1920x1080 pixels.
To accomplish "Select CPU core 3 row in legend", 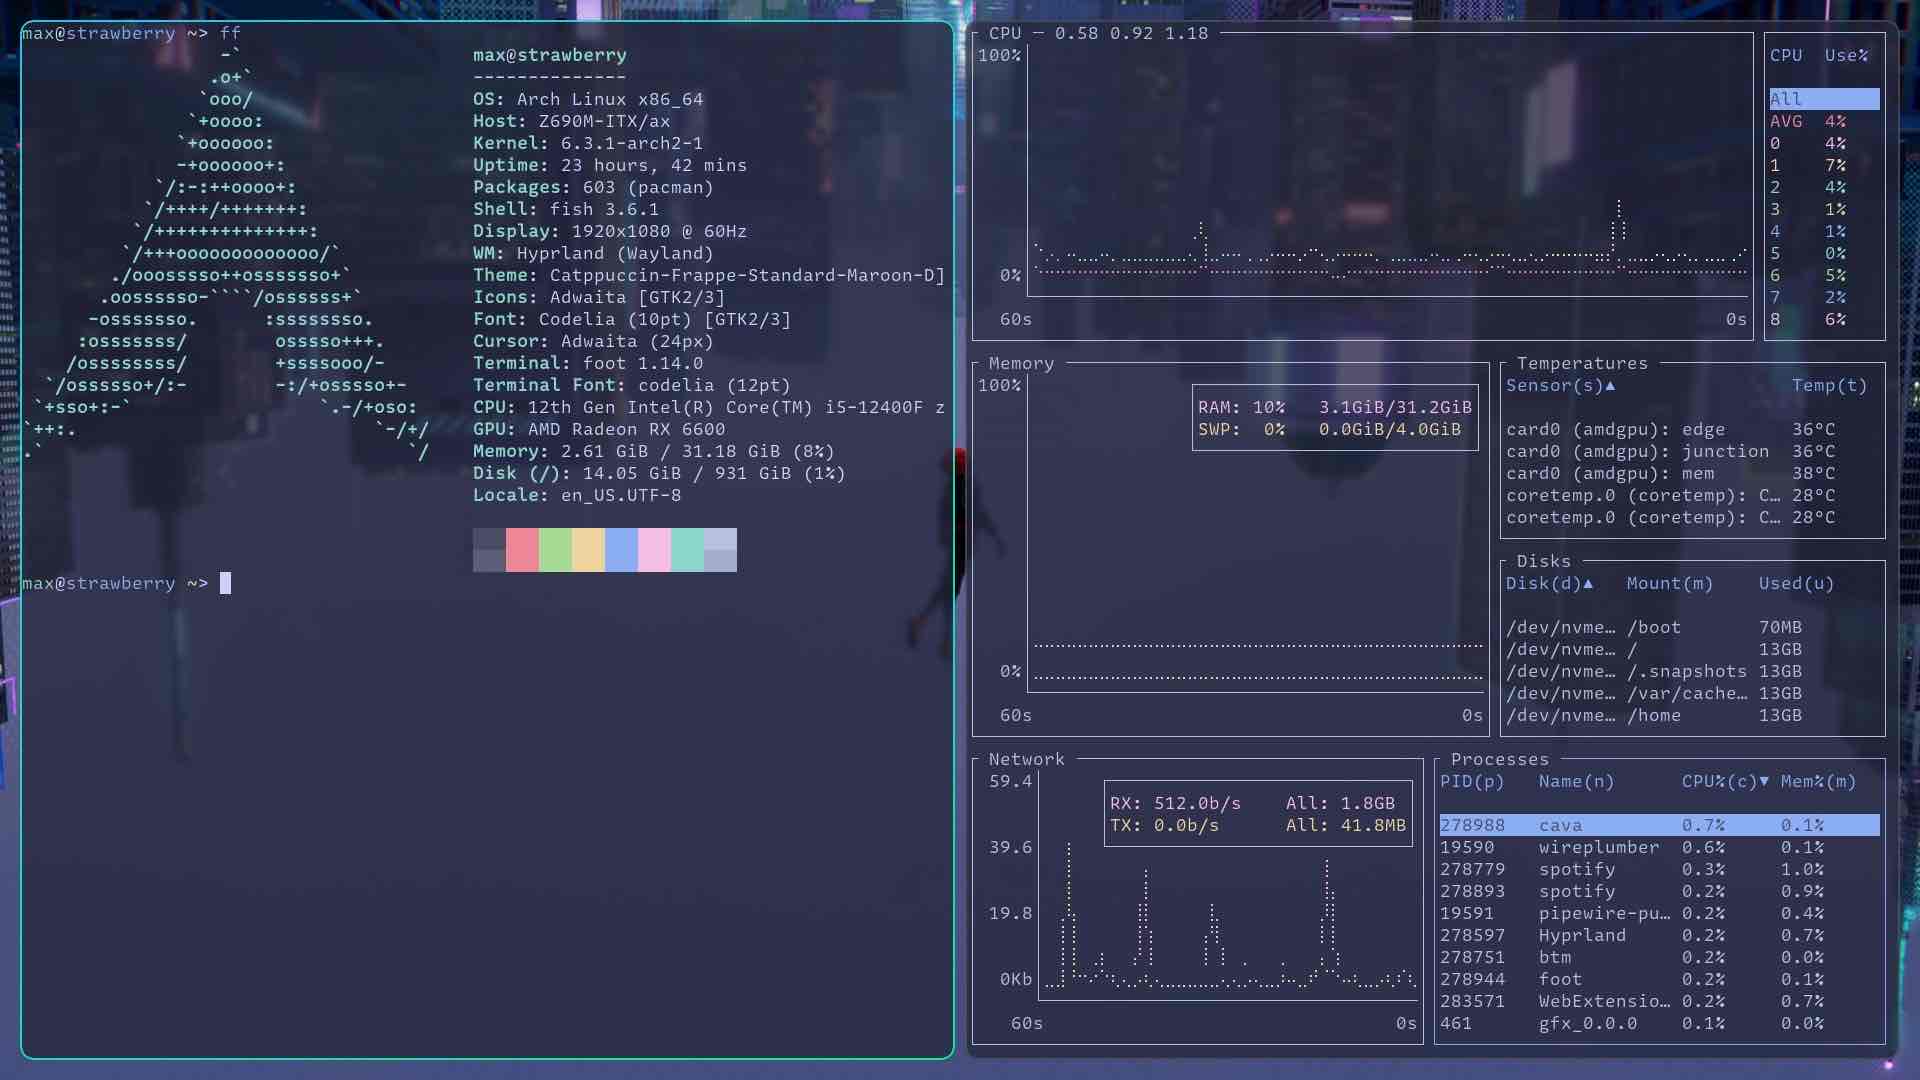I will click(x=1824, y=209).
